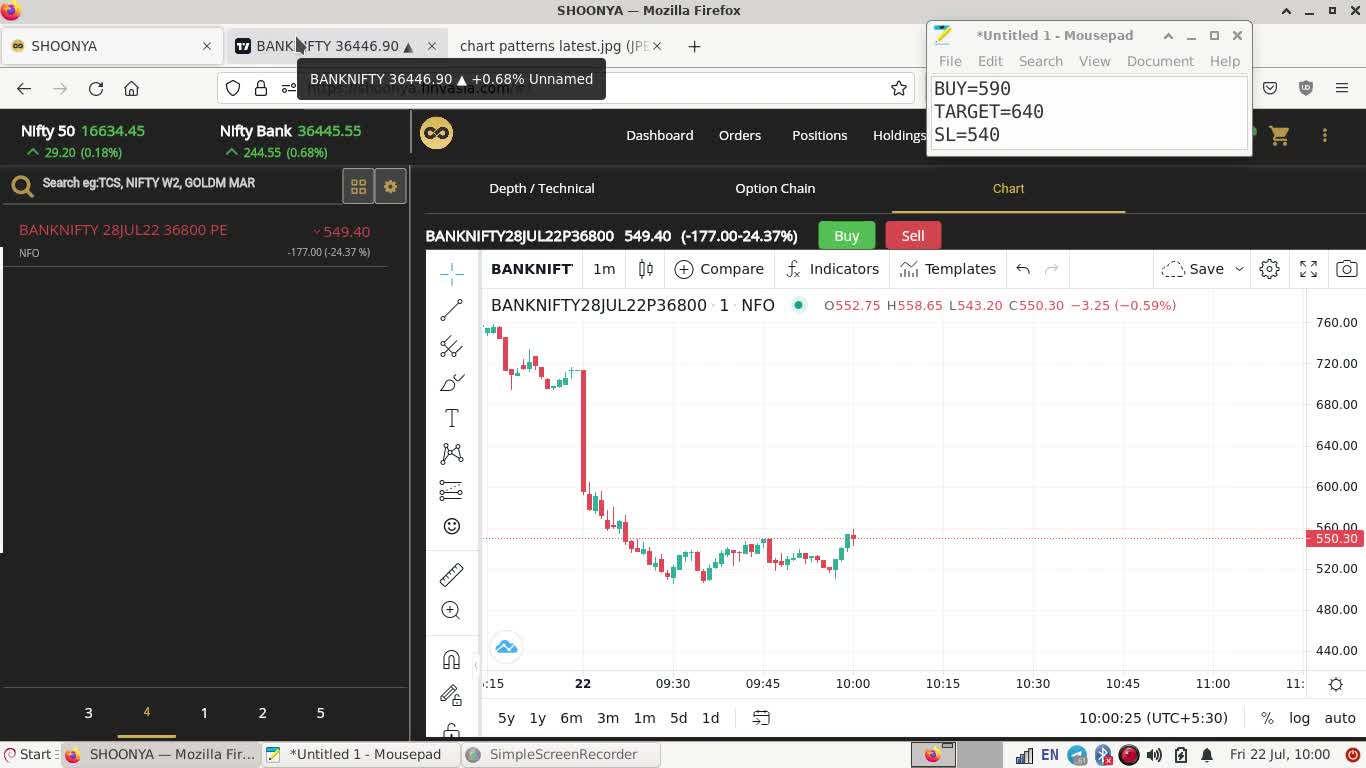Image resolution: width=1366 pixels, height=768 pixels.
Task: Click the Shoonya infinity logo
Action: pos(436,133)
